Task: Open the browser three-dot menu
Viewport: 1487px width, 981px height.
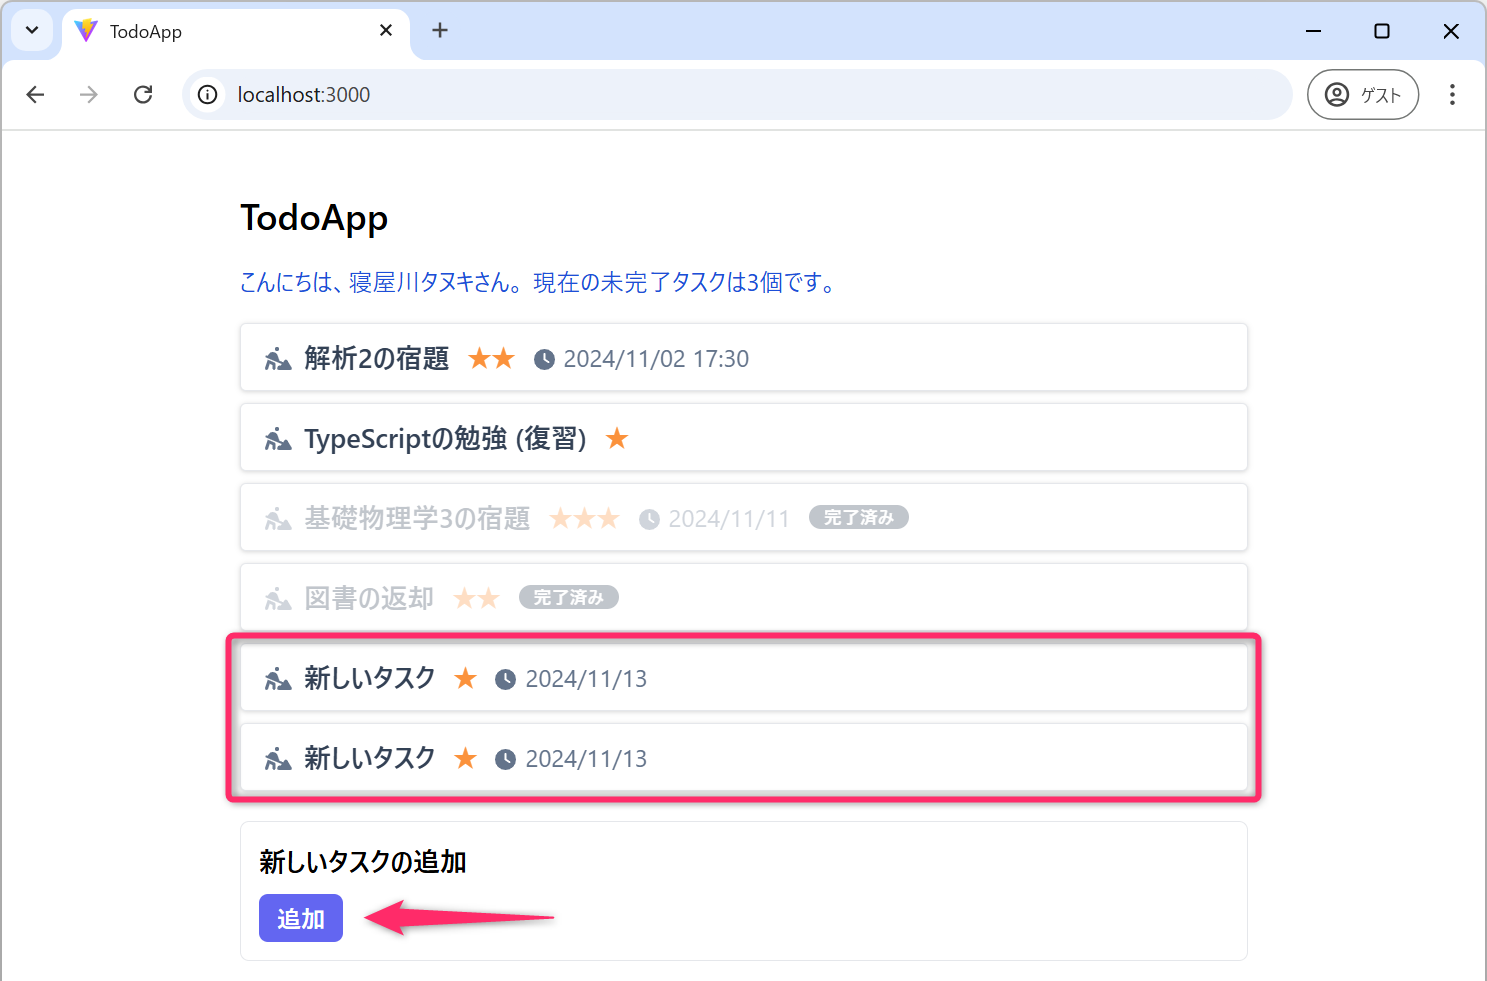Action: click(1452, 95)
